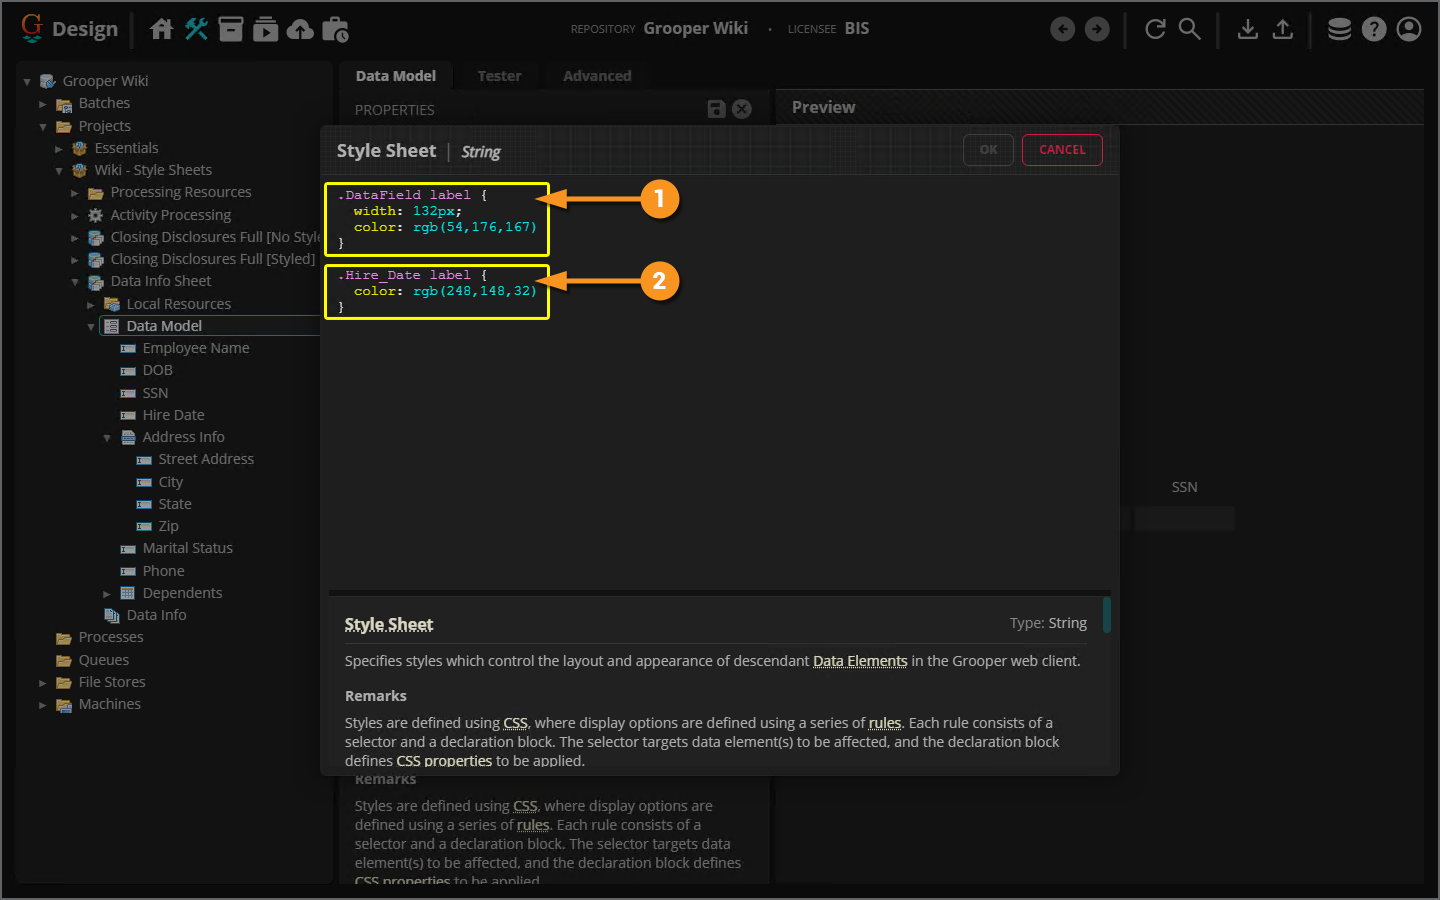Click the cloud upload icon
Image resolution: width=1440 pixels, height=900 pixels.
click(300, 29)
